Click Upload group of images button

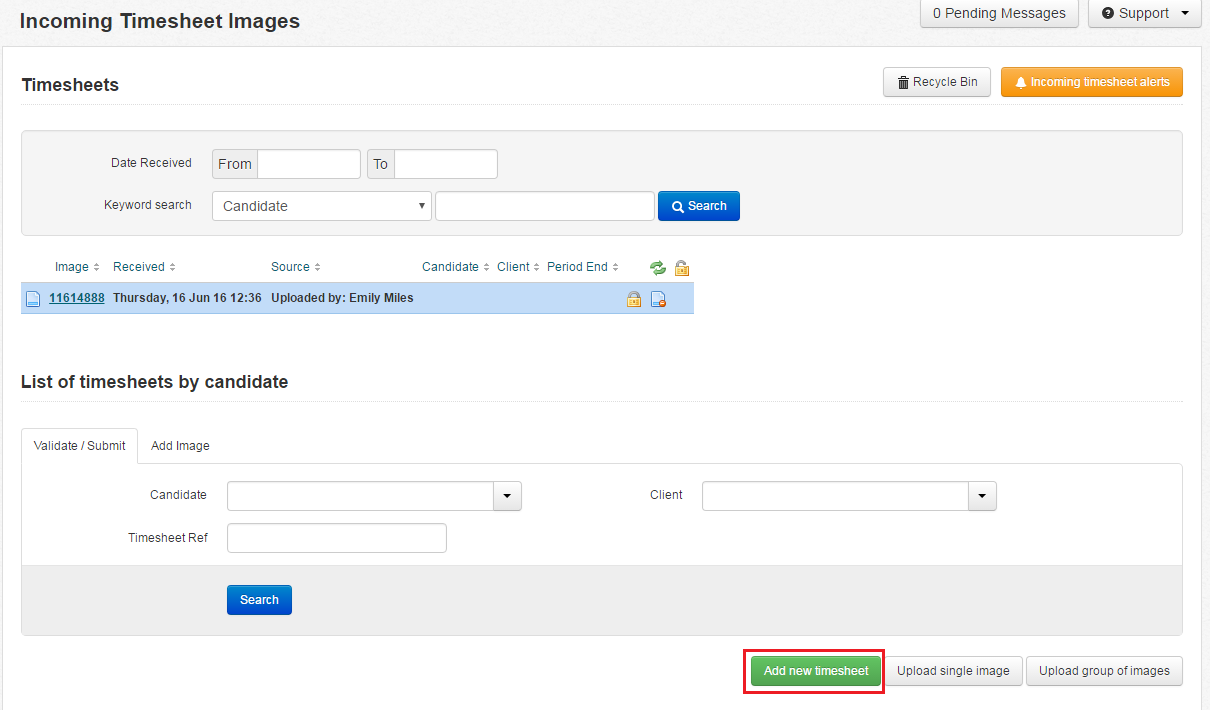1104,671
